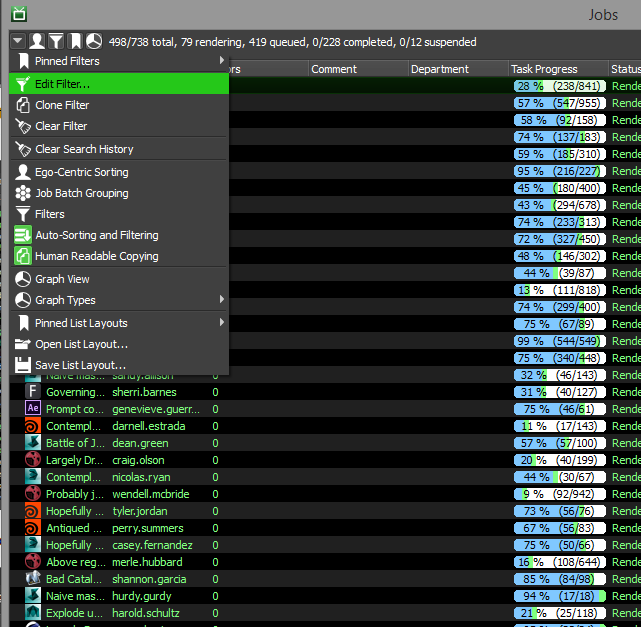
Task: Click the 99 % (544/549) progress bar
Action: tap(560, 341)
